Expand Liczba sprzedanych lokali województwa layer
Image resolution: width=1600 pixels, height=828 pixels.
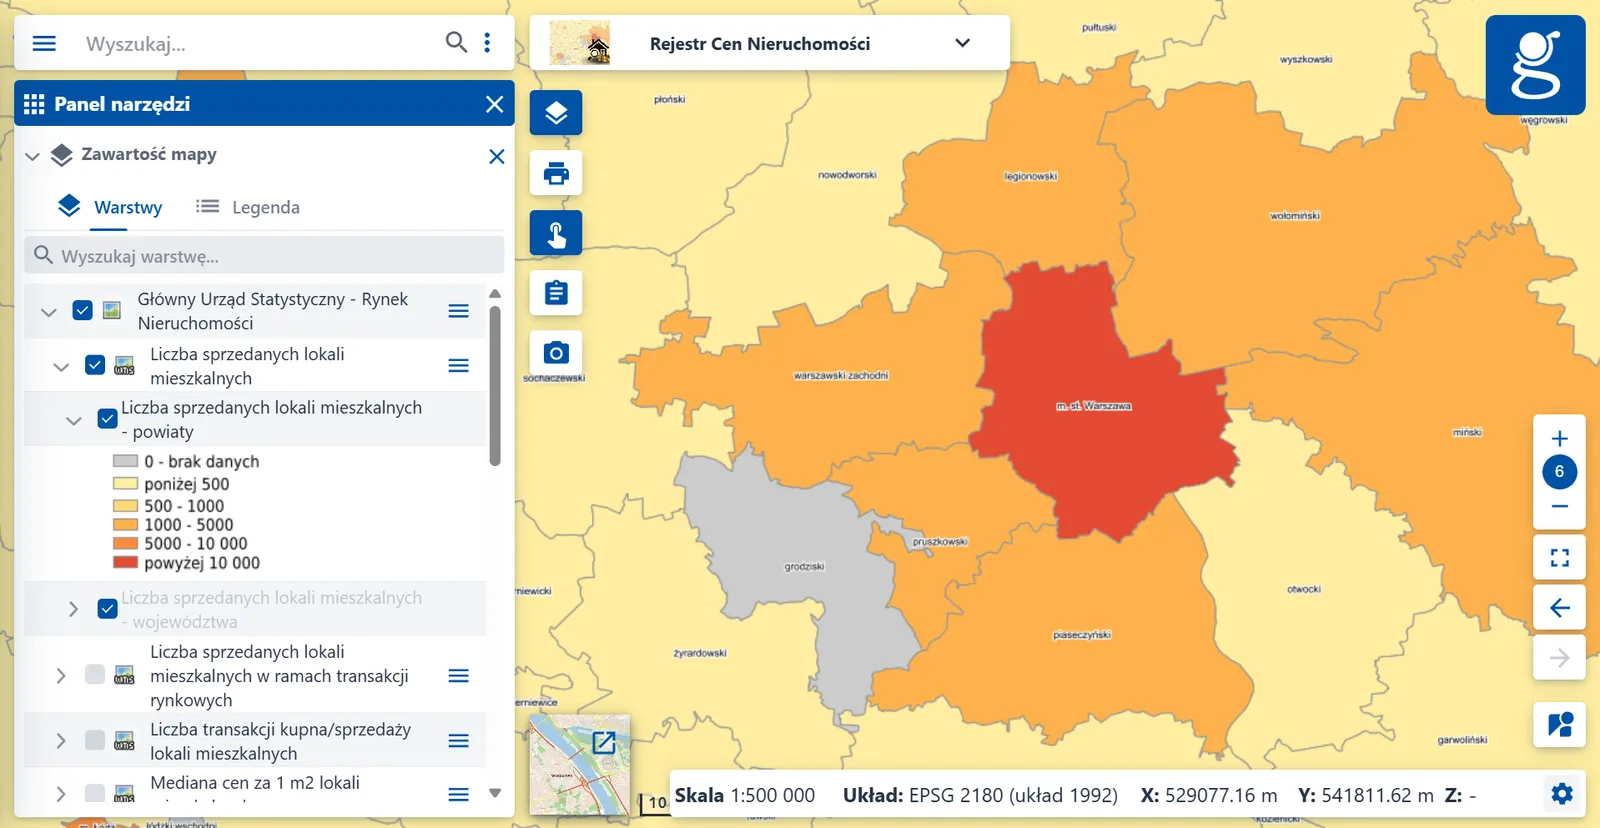73,609
